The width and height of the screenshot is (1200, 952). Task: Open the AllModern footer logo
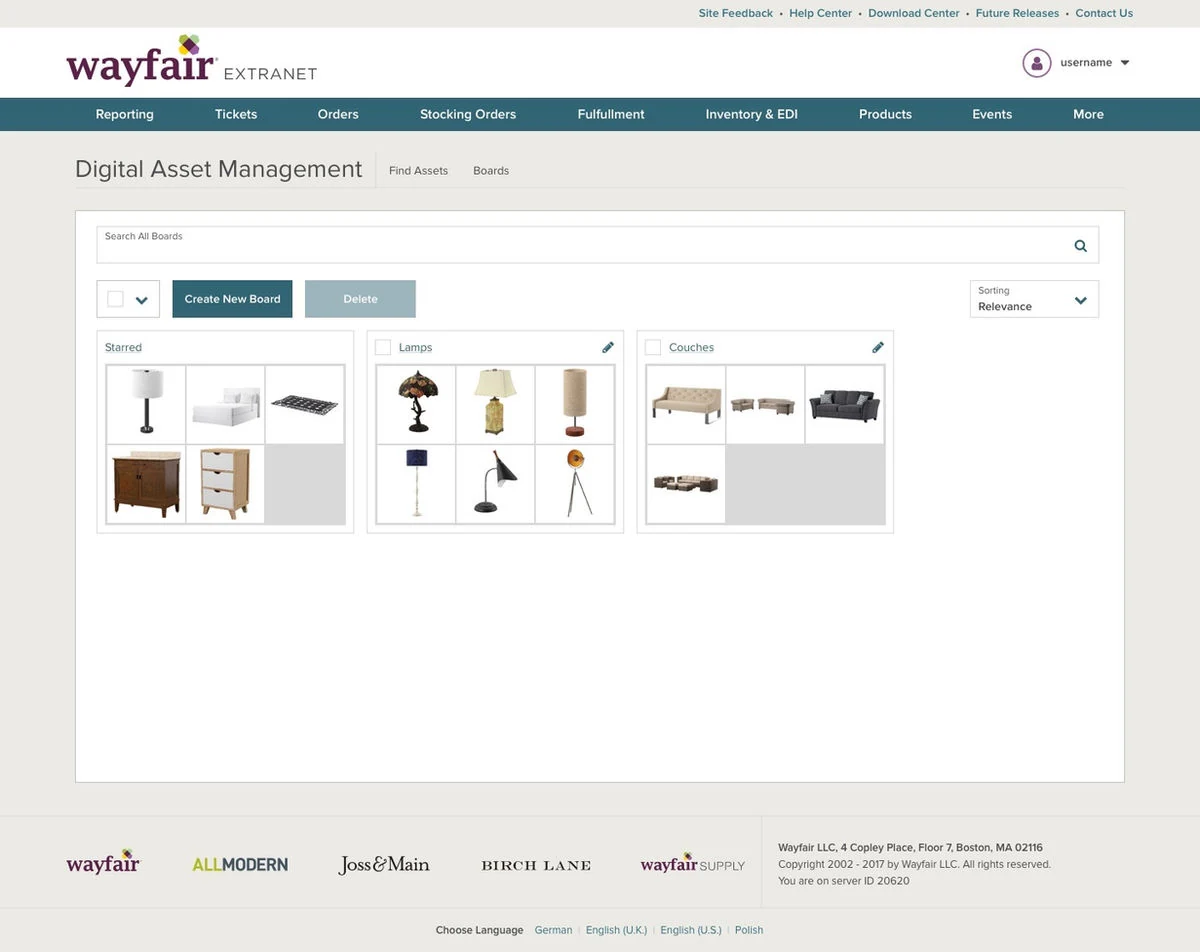(x=240, y=865)
